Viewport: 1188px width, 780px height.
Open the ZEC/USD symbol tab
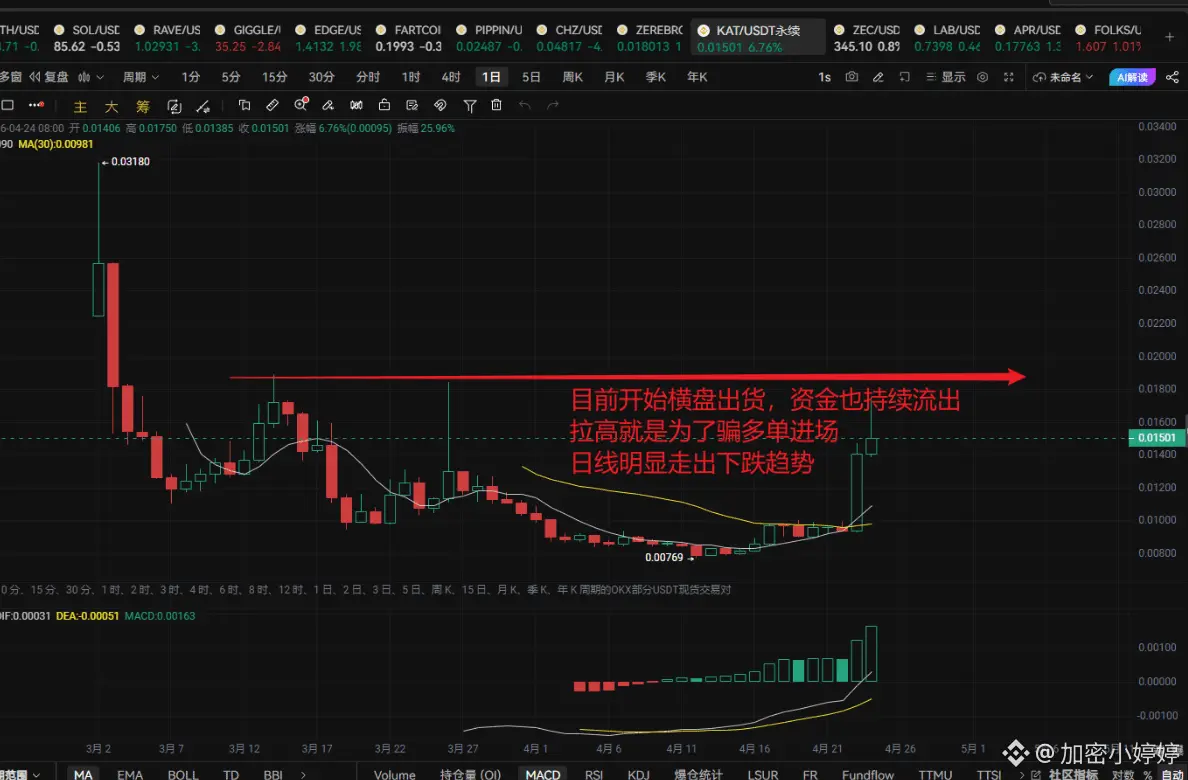(867, 37)
